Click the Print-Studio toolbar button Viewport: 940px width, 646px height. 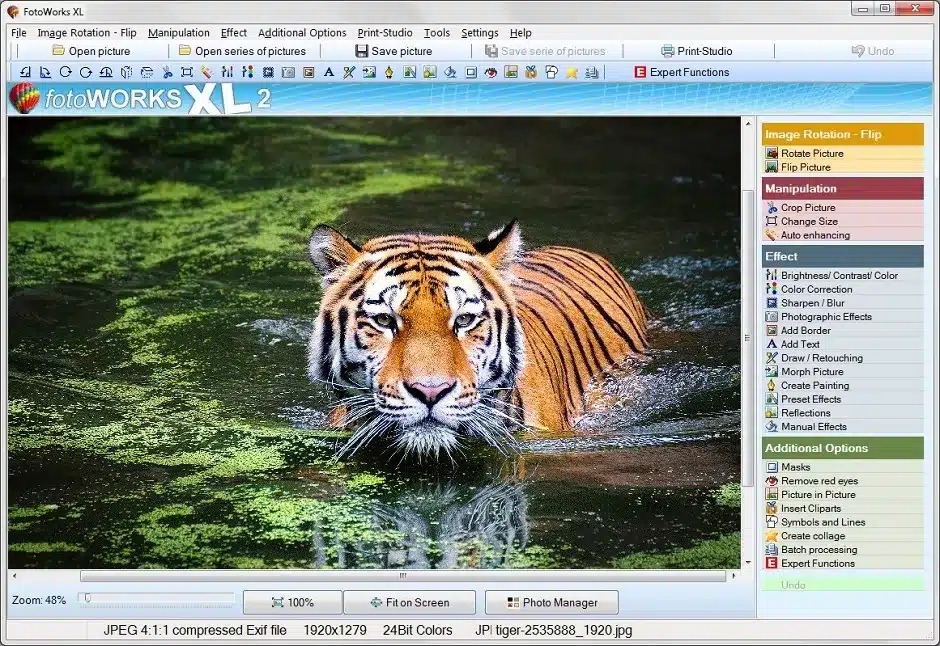coord(697,51)
